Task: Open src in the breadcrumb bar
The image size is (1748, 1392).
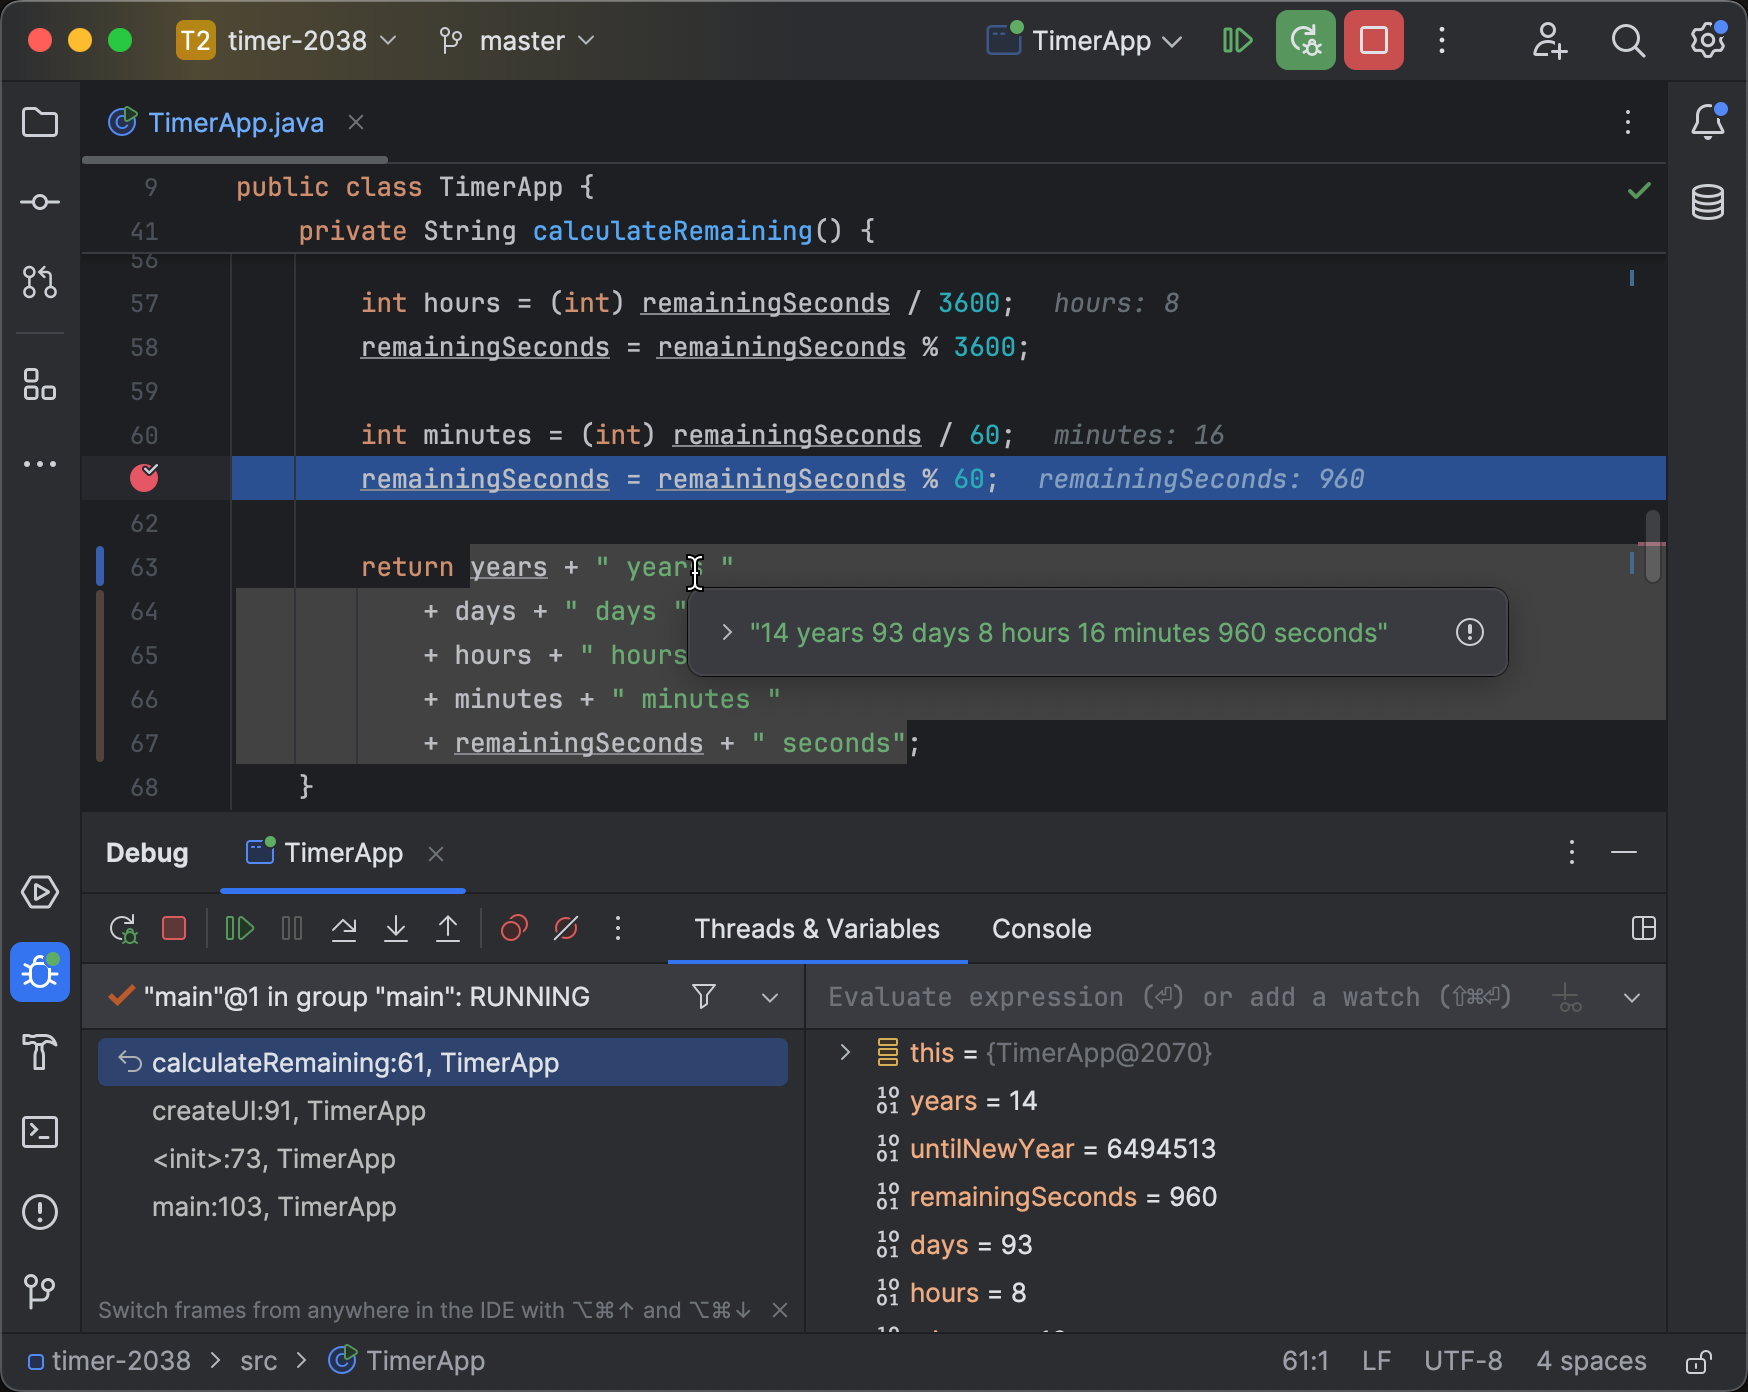Action: (258, 1361)
